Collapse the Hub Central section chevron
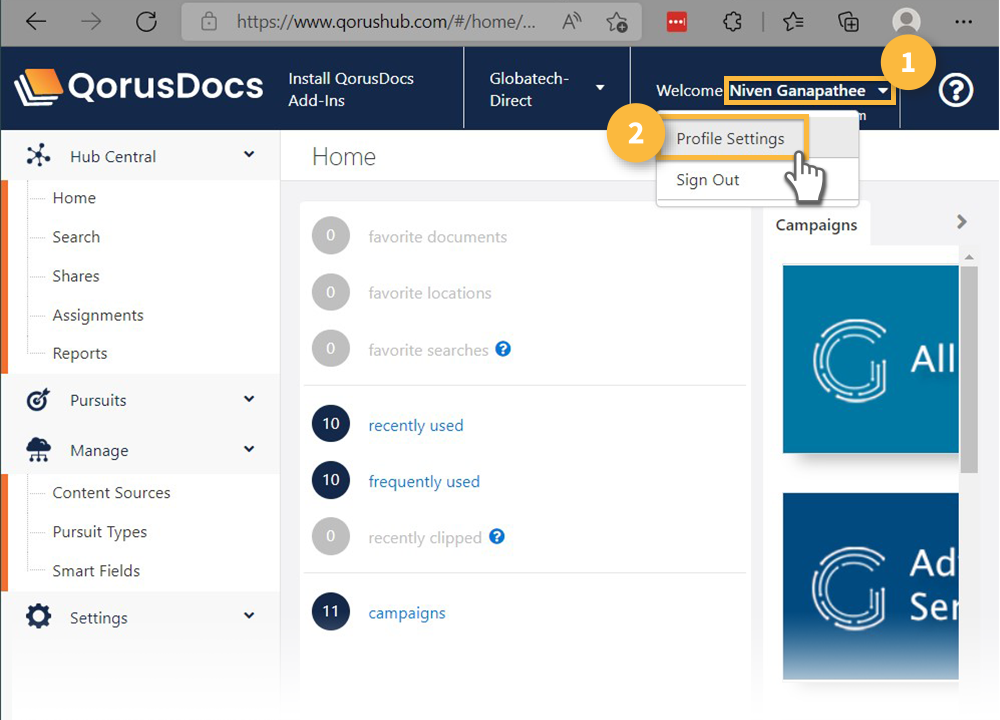Screen dimensions: 1000x720 click(x=249, y=155)
